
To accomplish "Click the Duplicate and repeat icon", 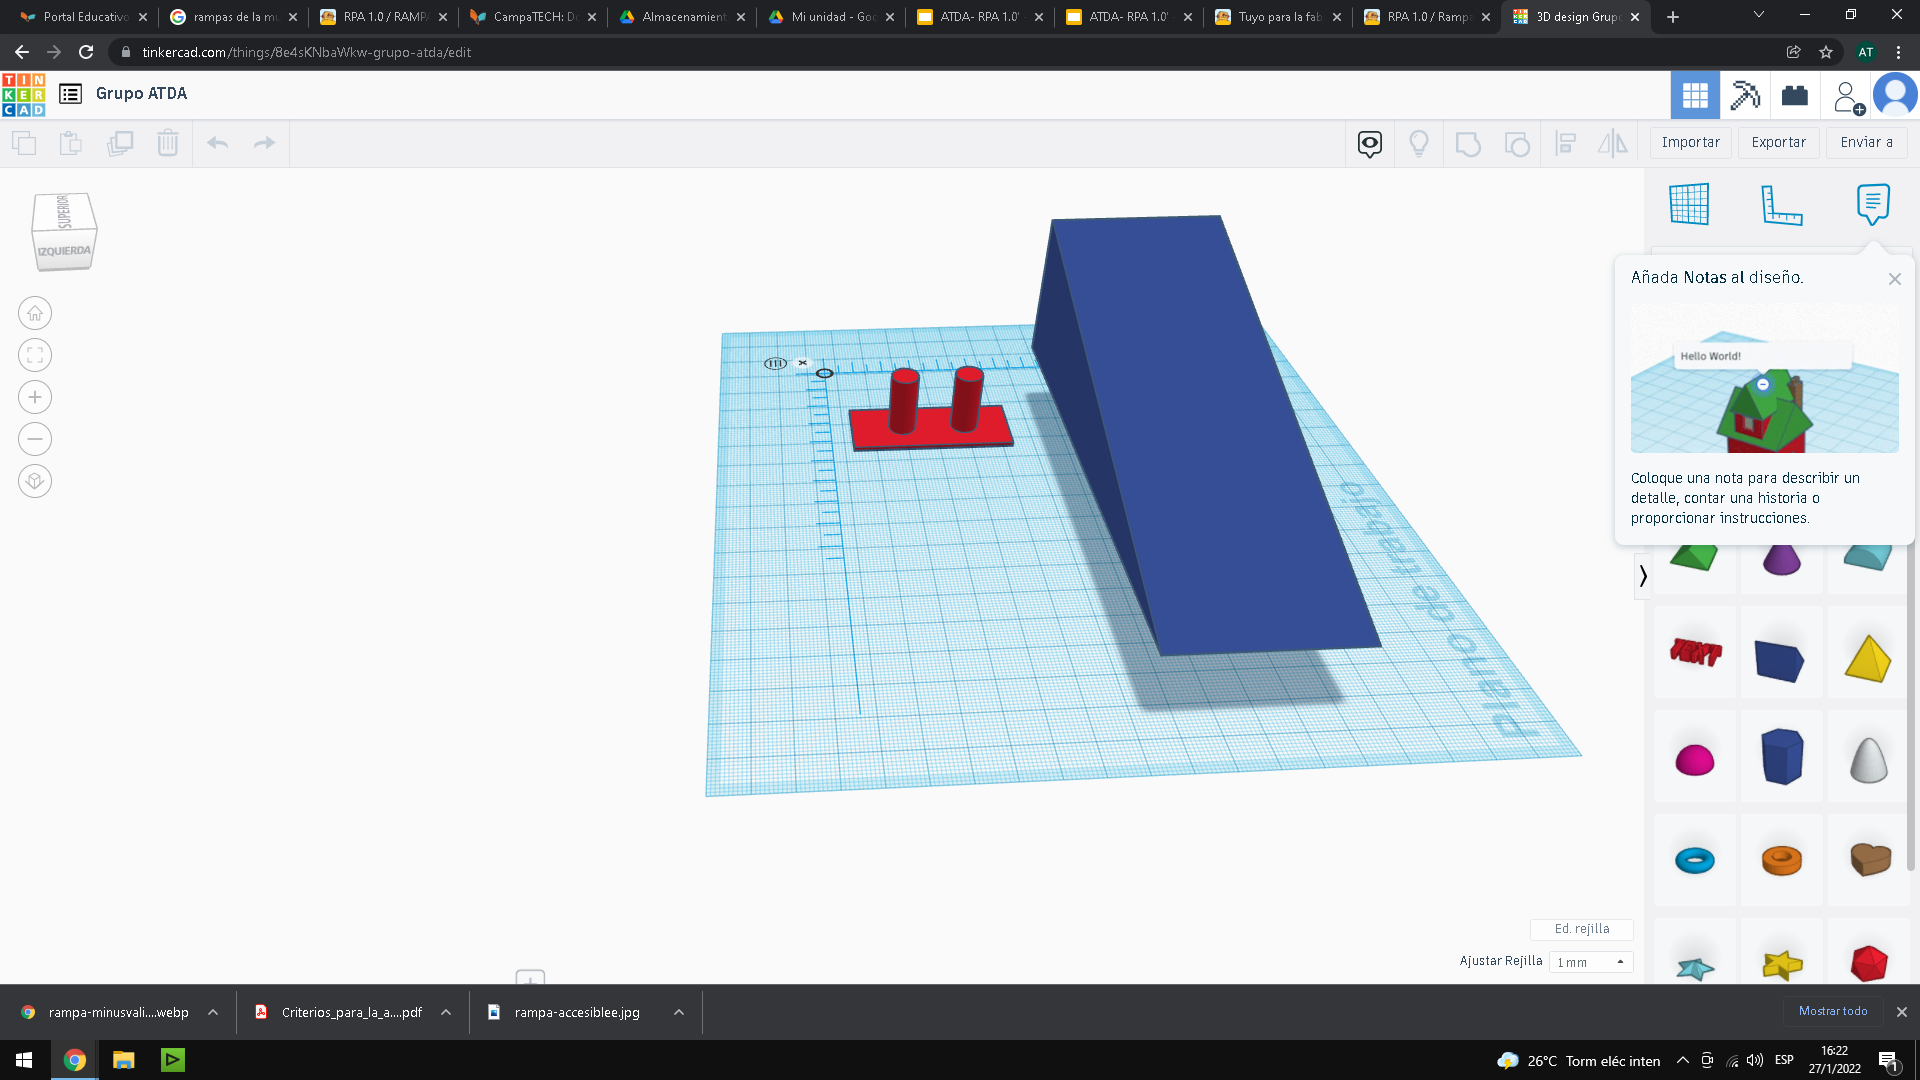I will point(120,143).
